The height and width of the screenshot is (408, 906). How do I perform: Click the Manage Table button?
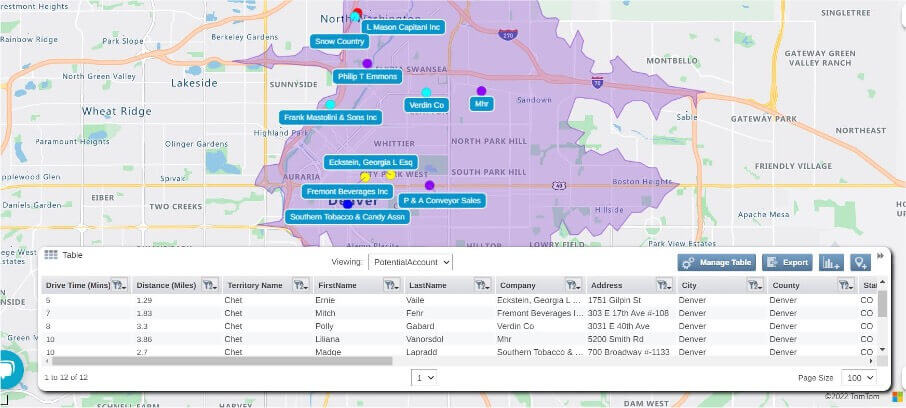pos(717,262)
